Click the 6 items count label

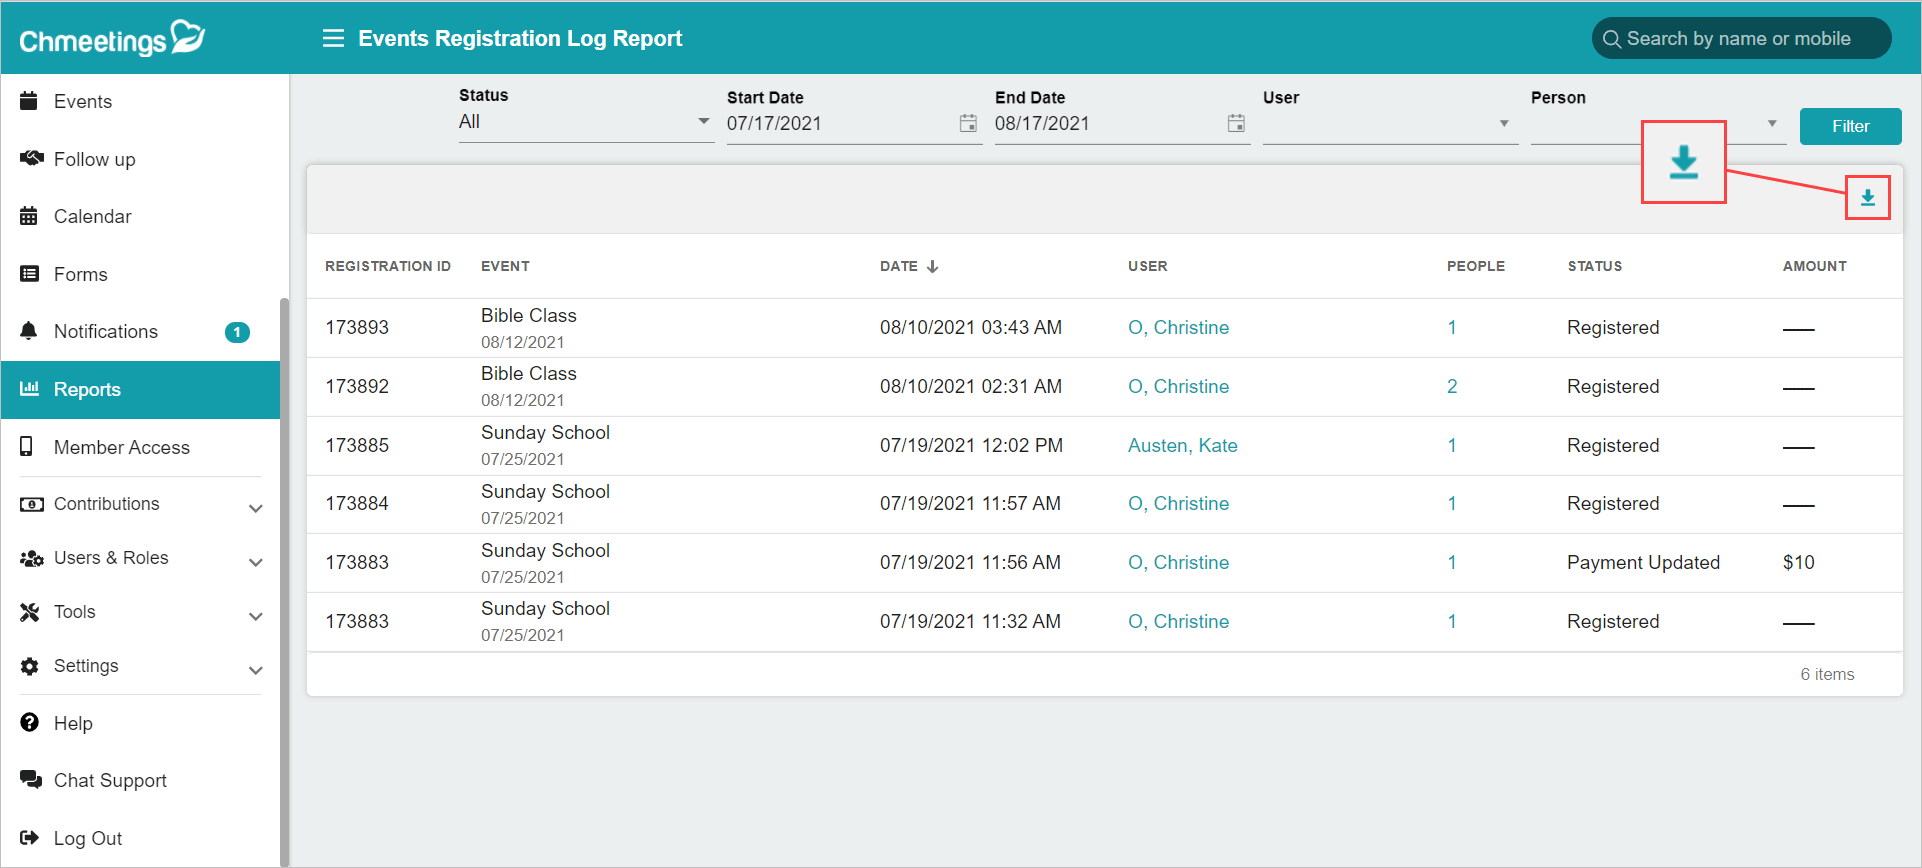coord(1827,674)
